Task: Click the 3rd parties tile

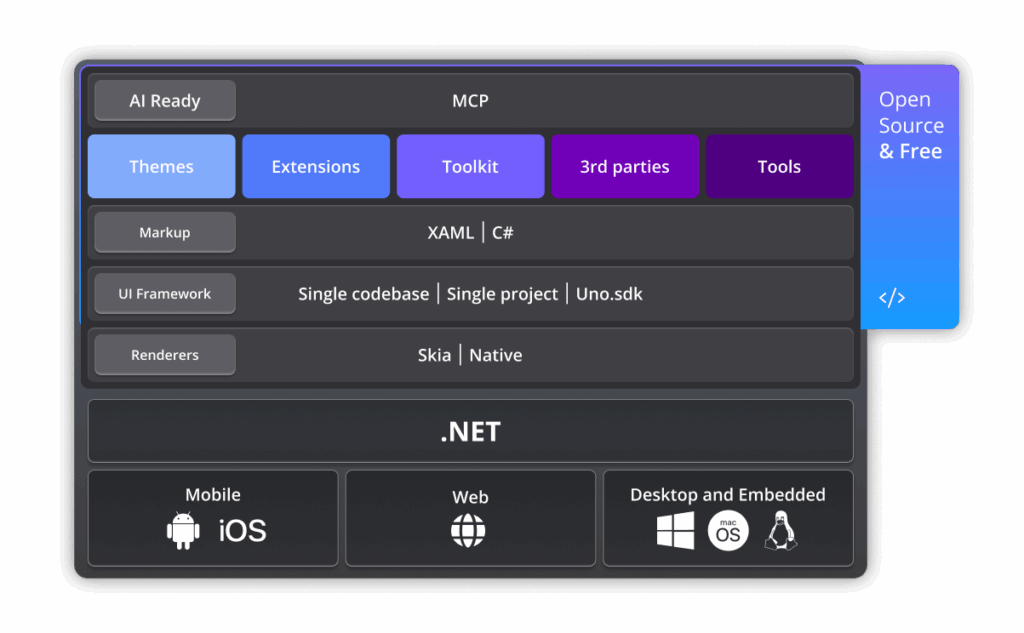Action: (x=625, y=167)
